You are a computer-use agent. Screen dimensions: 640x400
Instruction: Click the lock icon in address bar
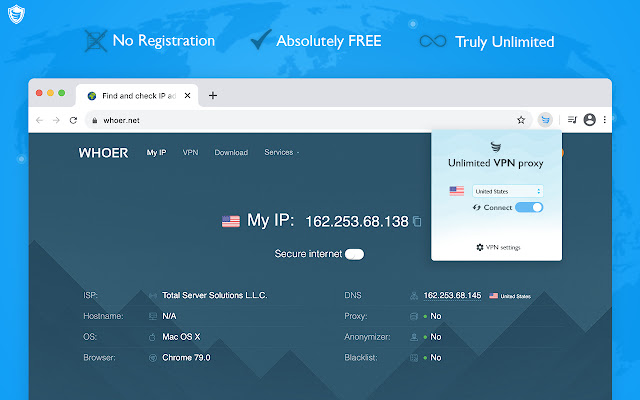[x=95, y=120]
